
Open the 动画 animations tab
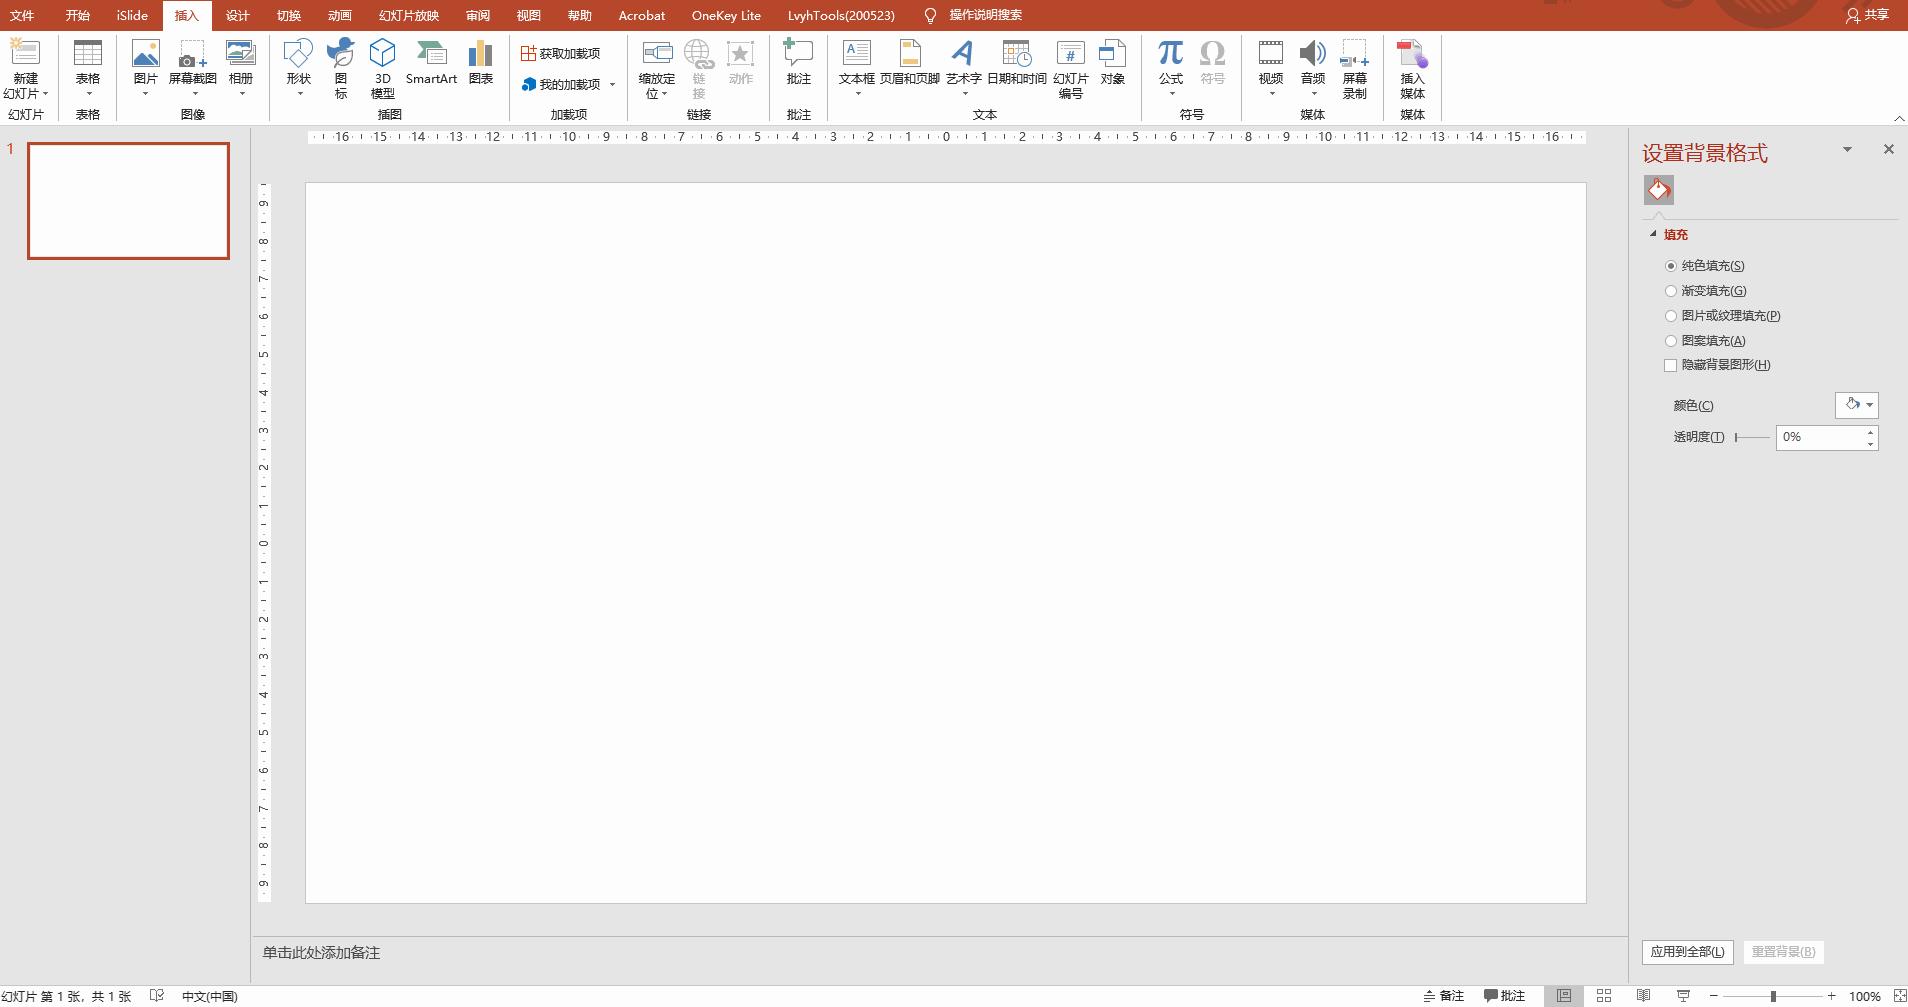[x=340, y=15]
